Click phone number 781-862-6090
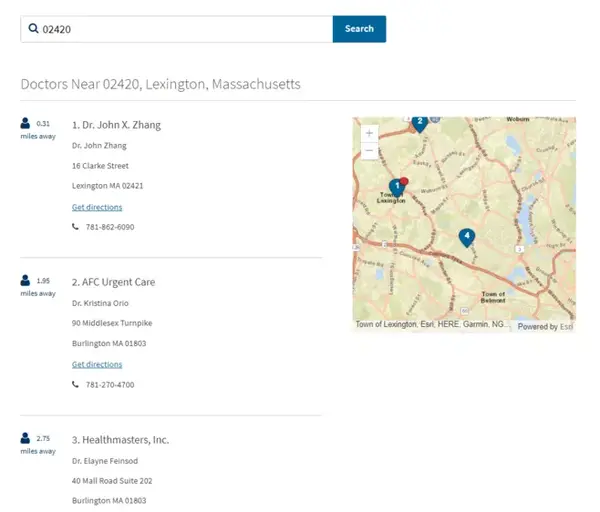Screen dimensions: 600x512 click(110, 227)
